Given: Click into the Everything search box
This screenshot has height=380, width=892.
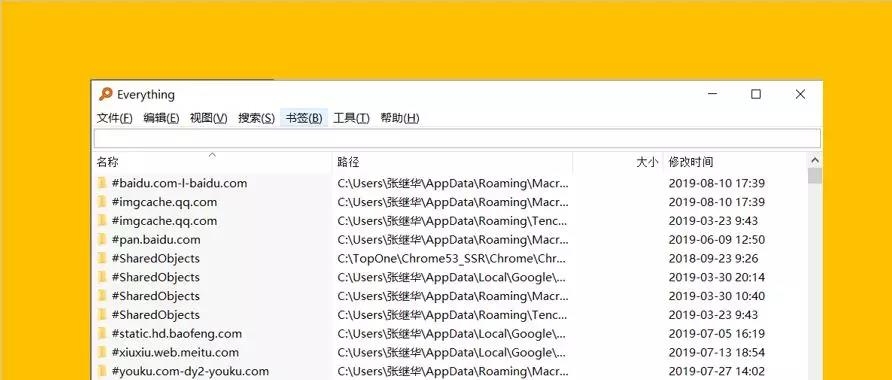Looking at the screenshot, I should point(457,138).
